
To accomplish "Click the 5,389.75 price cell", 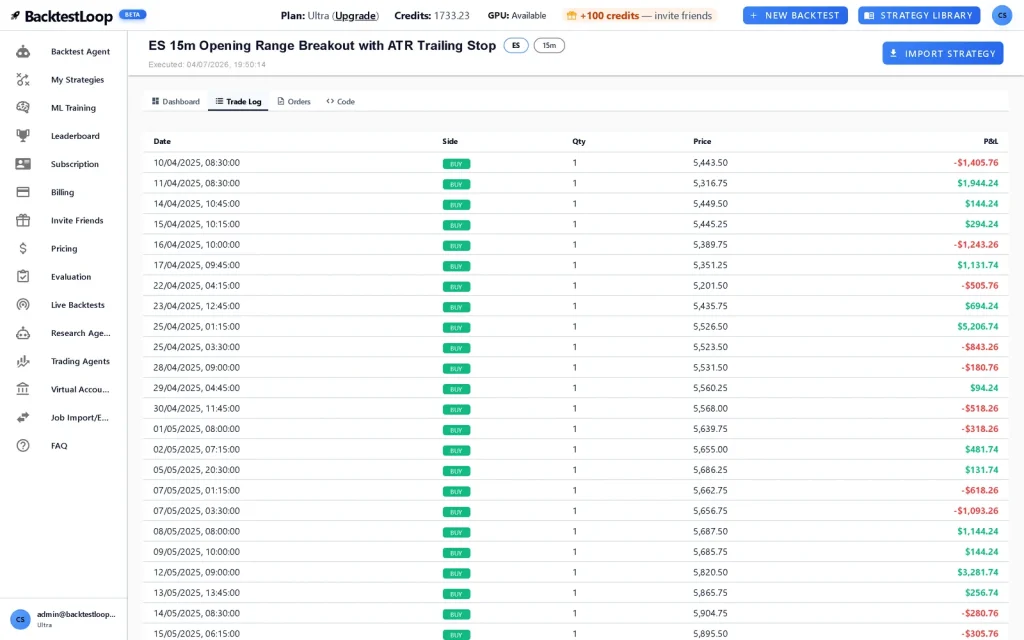I will coord(711,244).
